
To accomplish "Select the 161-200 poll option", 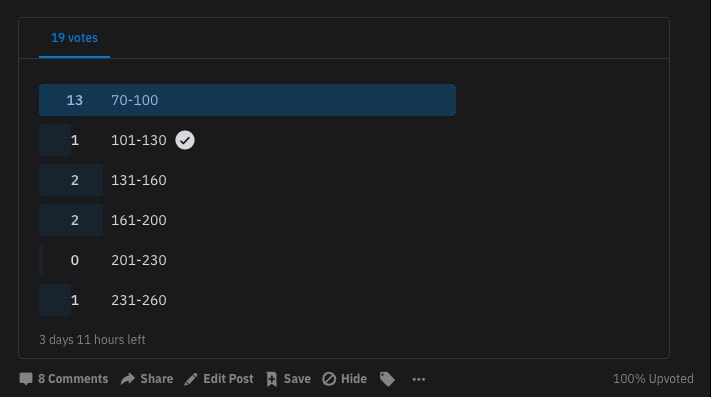I will point(139,220).
